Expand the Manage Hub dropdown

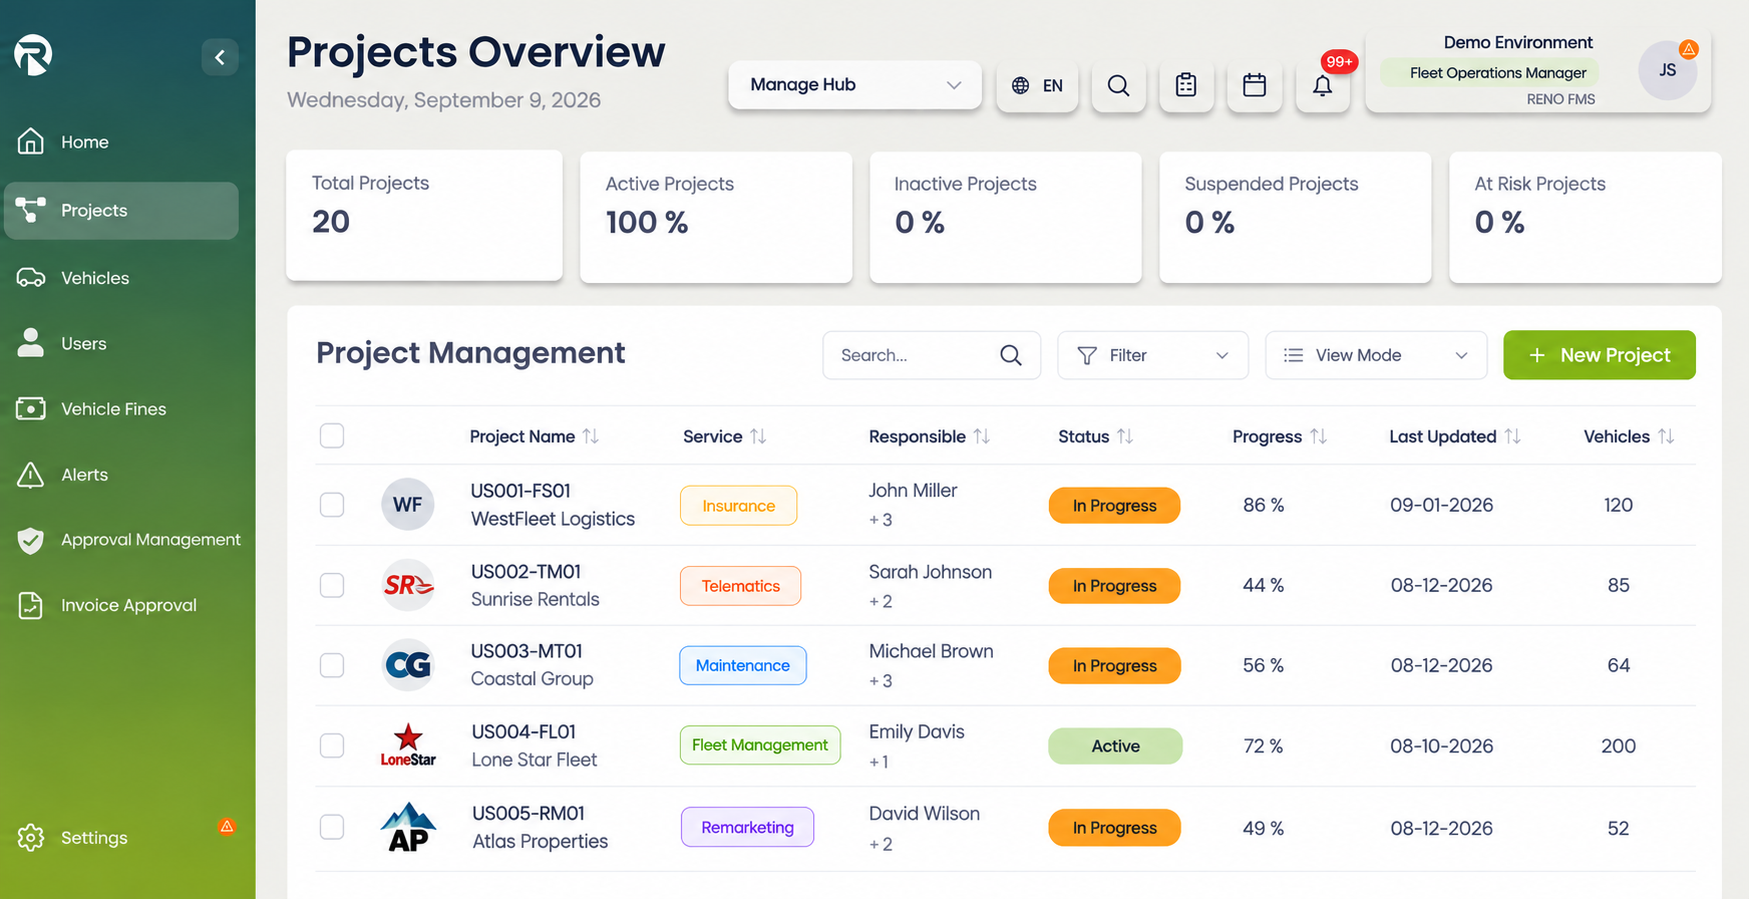[855, 85]
